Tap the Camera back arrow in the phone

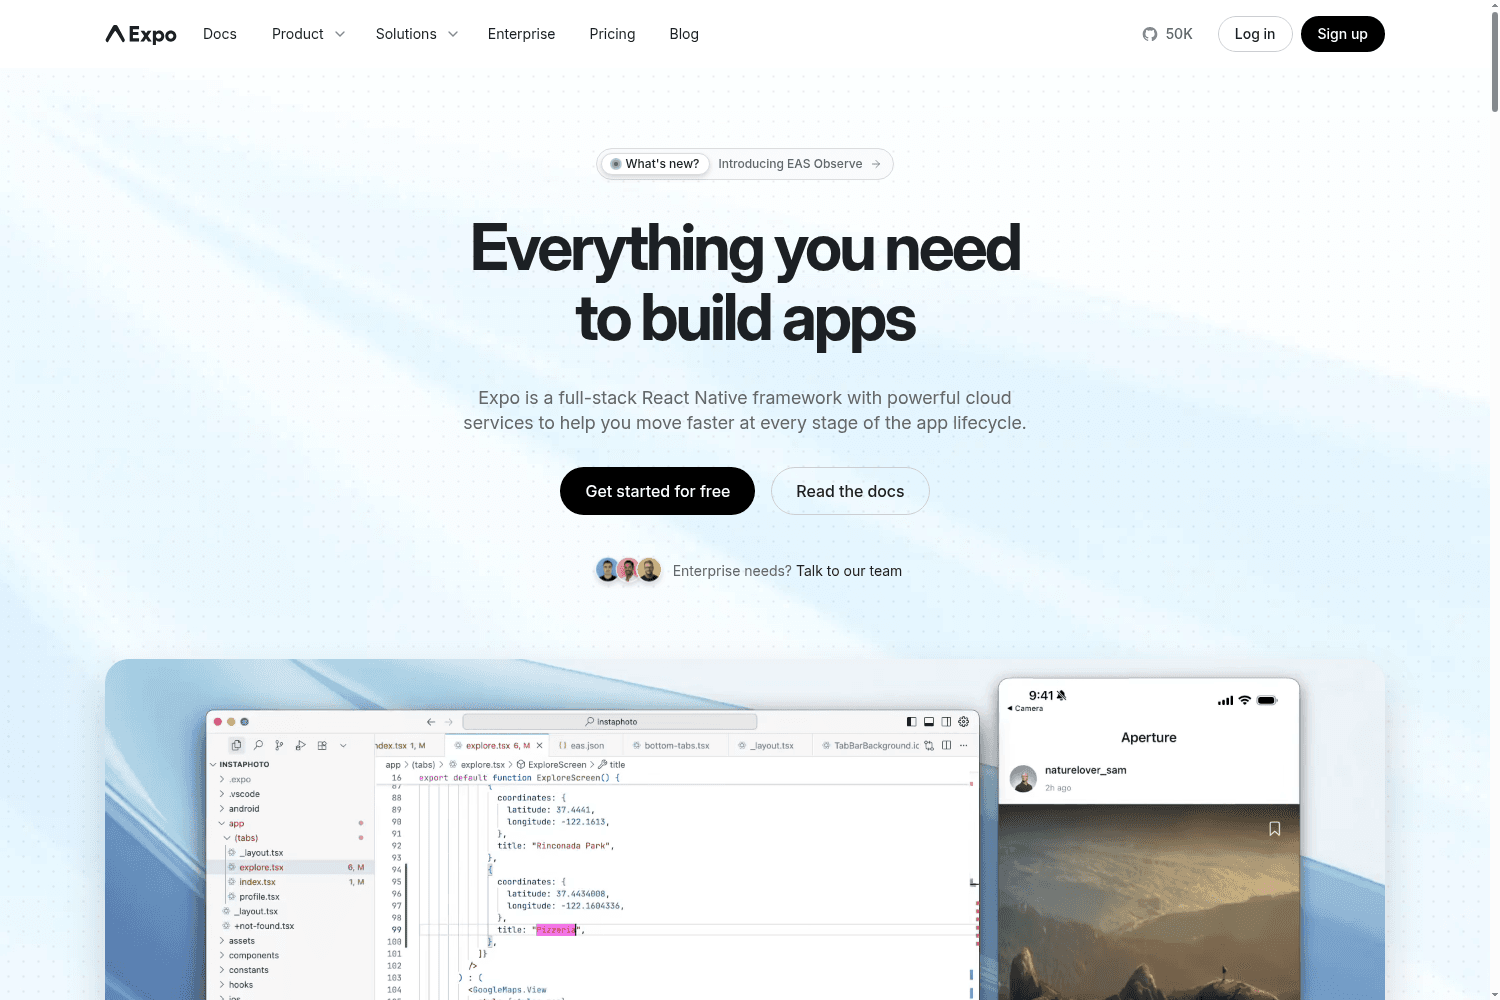coord(1010,708)
